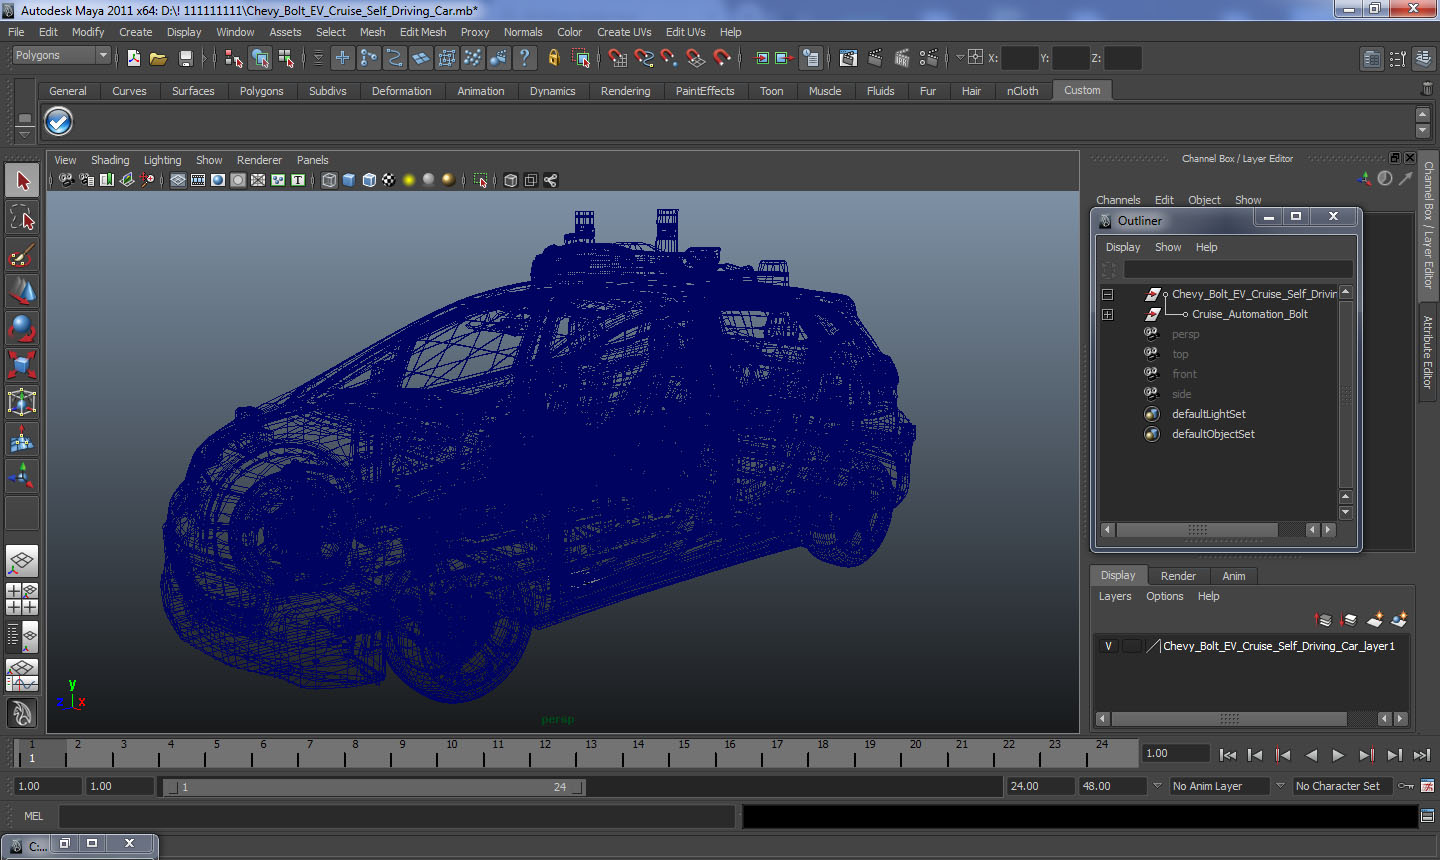
Task: Open the Polygons menu set dropdown
Action: tap(60, 56)
